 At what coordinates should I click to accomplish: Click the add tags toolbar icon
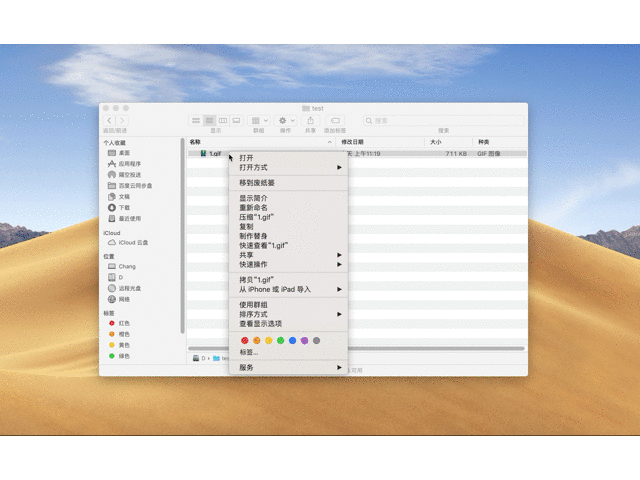pyautogui.click(x=335, y=120)
